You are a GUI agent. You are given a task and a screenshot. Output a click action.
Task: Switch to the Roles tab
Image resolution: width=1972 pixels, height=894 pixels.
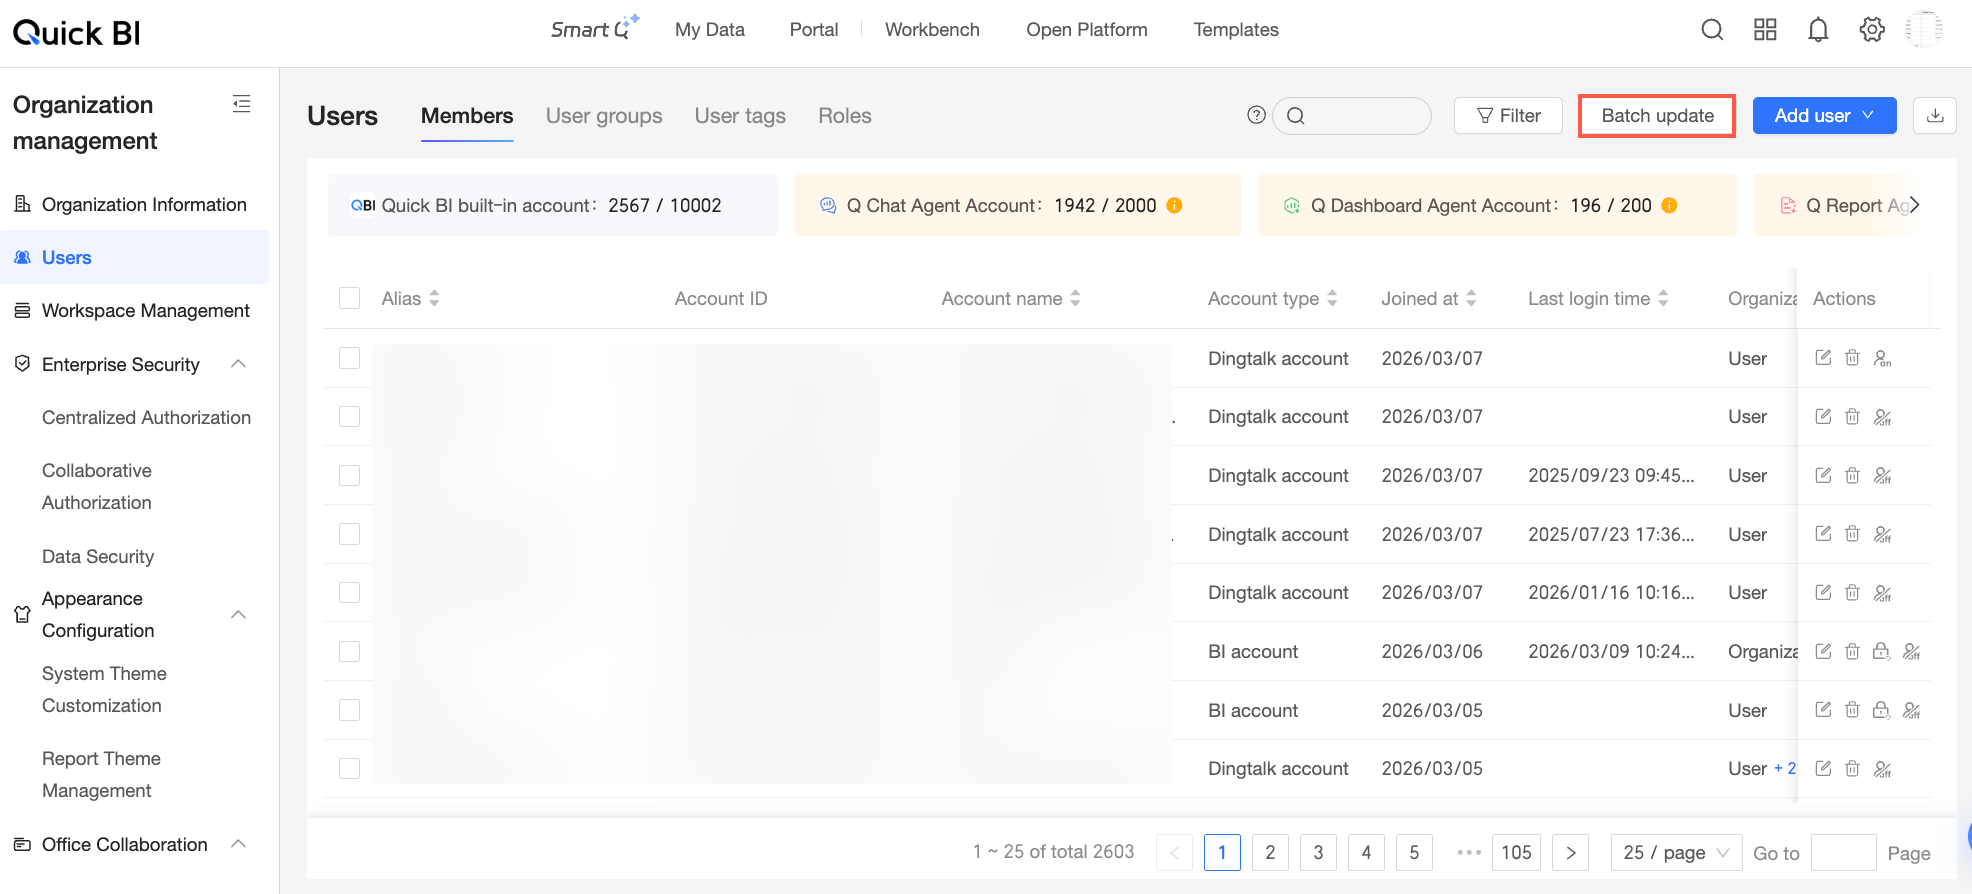pos(845,116)
